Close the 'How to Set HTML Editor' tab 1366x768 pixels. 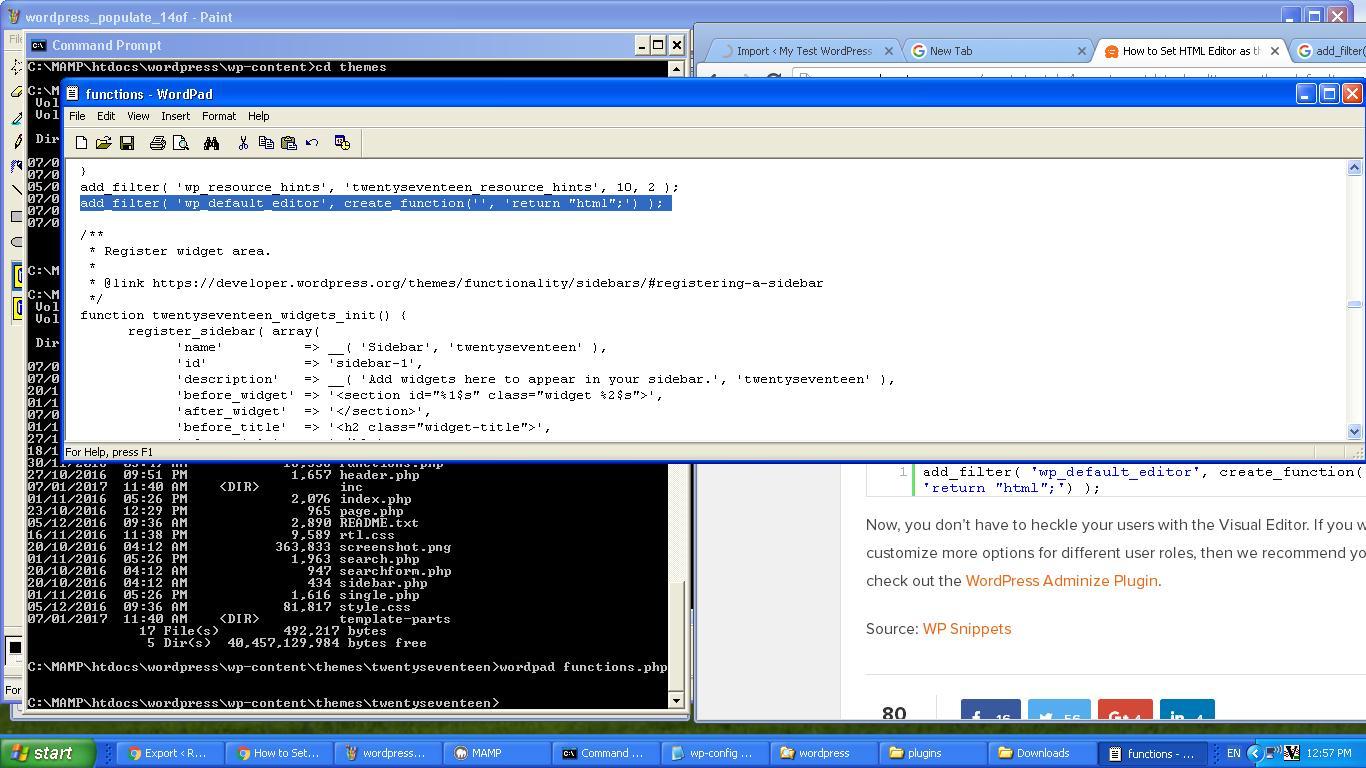click(1274, 51)
